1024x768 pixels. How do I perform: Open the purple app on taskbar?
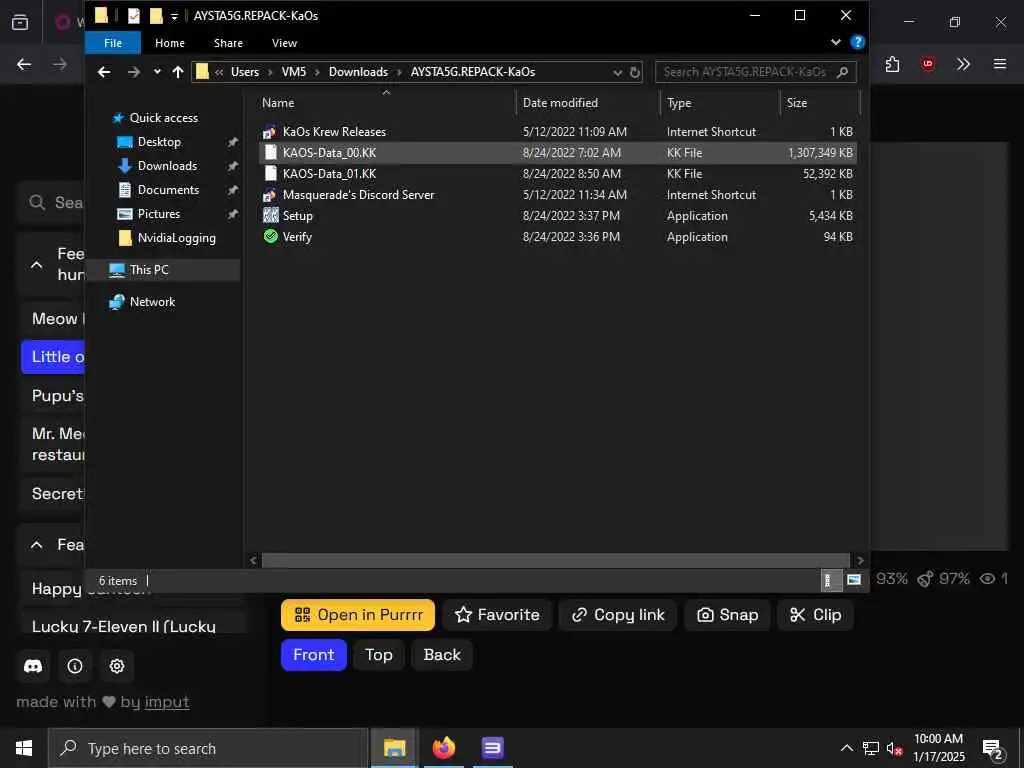point(492,748)
